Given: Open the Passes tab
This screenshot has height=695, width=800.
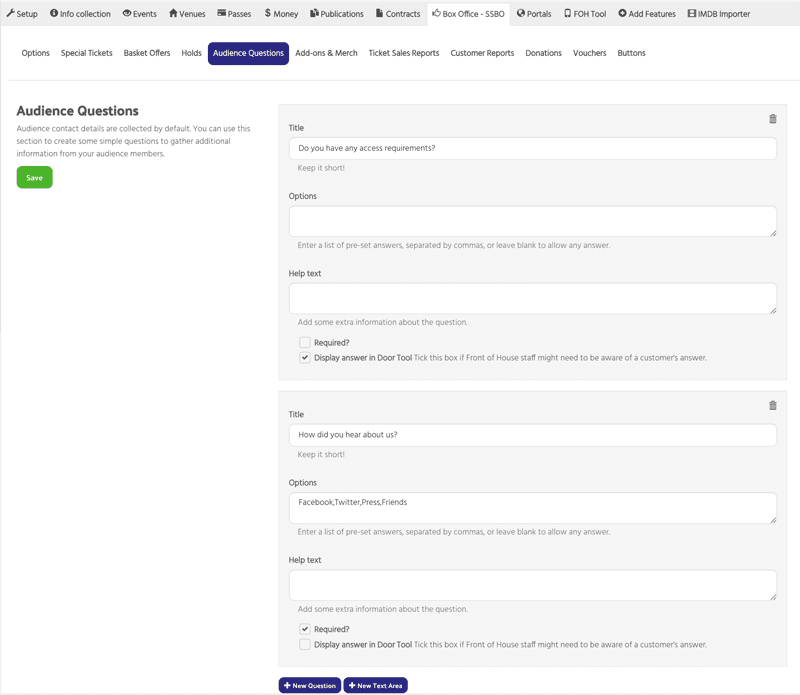Looking at the screenshot, I should [x=234, y=14].
